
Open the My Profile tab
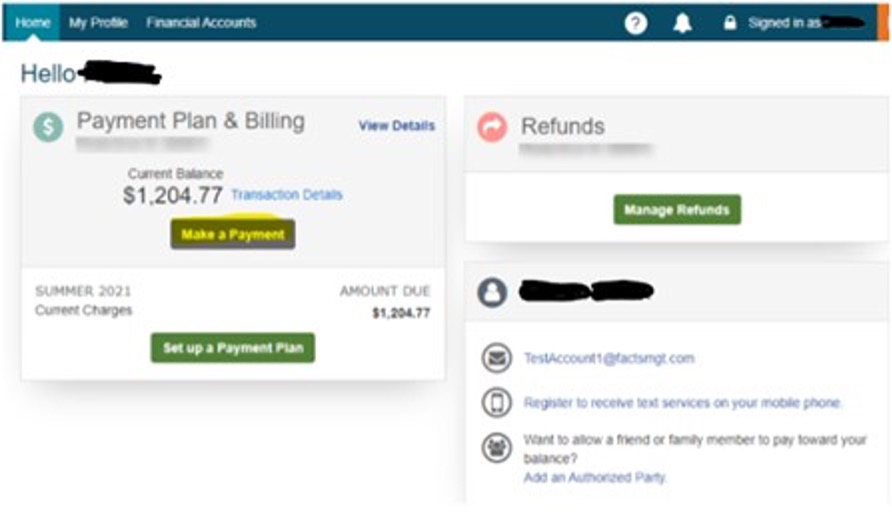98,23
